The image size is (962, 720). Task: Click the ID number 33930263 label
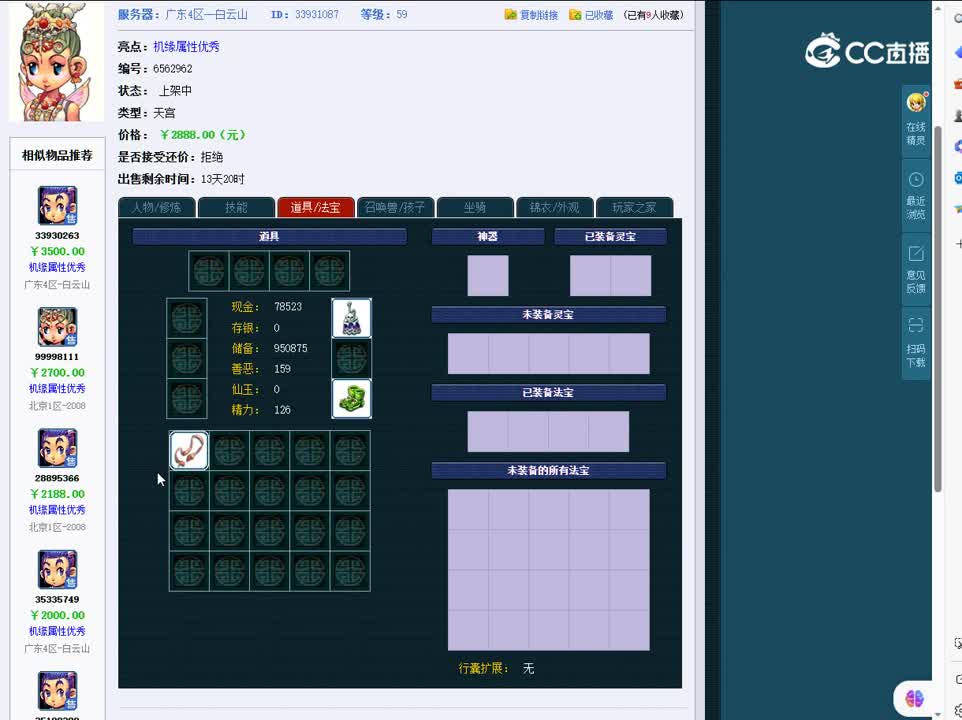click(x=57, y=236)
